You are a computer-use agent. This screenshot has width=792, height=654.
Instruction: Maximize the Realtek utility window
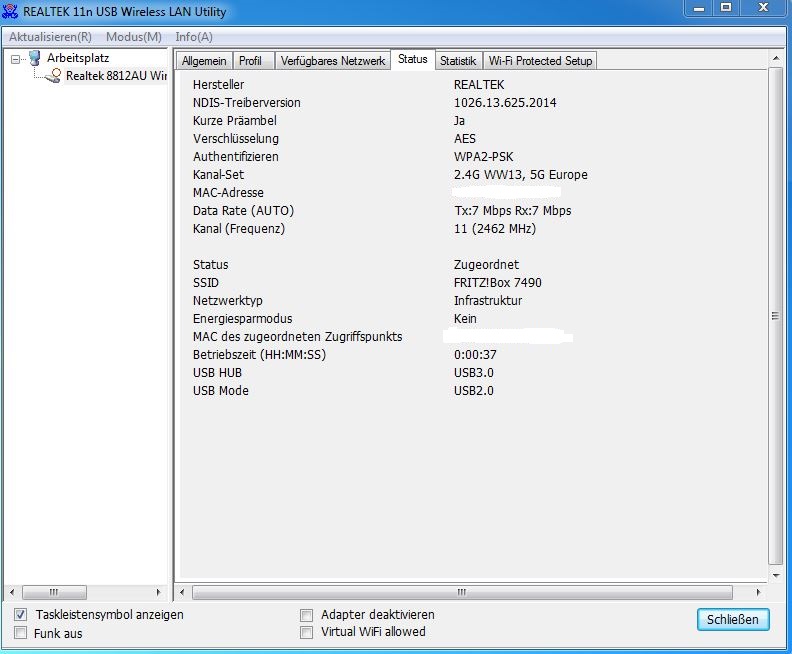pyautogui.click(x=726, y=8)
